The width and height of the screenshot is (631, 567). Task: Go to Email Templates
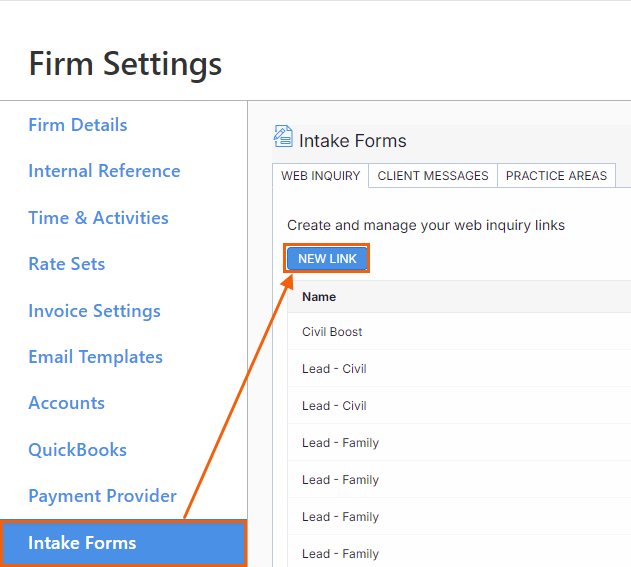tap(95, 357)
